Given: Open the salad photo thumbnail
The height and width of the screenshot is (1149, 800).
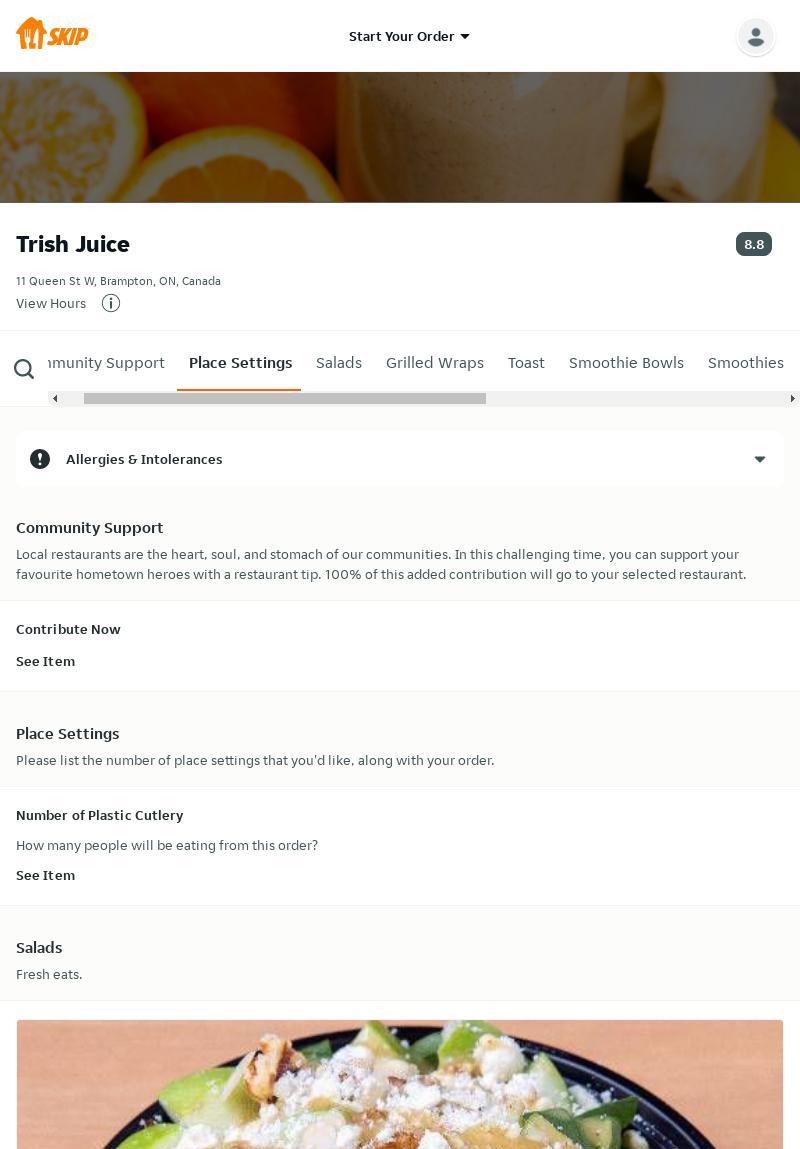Looking at the screenshot, I should point(400,1084).
